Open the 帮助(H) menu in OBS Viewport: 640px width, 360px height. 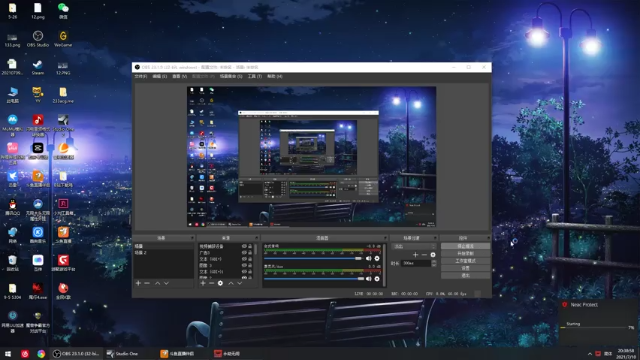(275, 76)
